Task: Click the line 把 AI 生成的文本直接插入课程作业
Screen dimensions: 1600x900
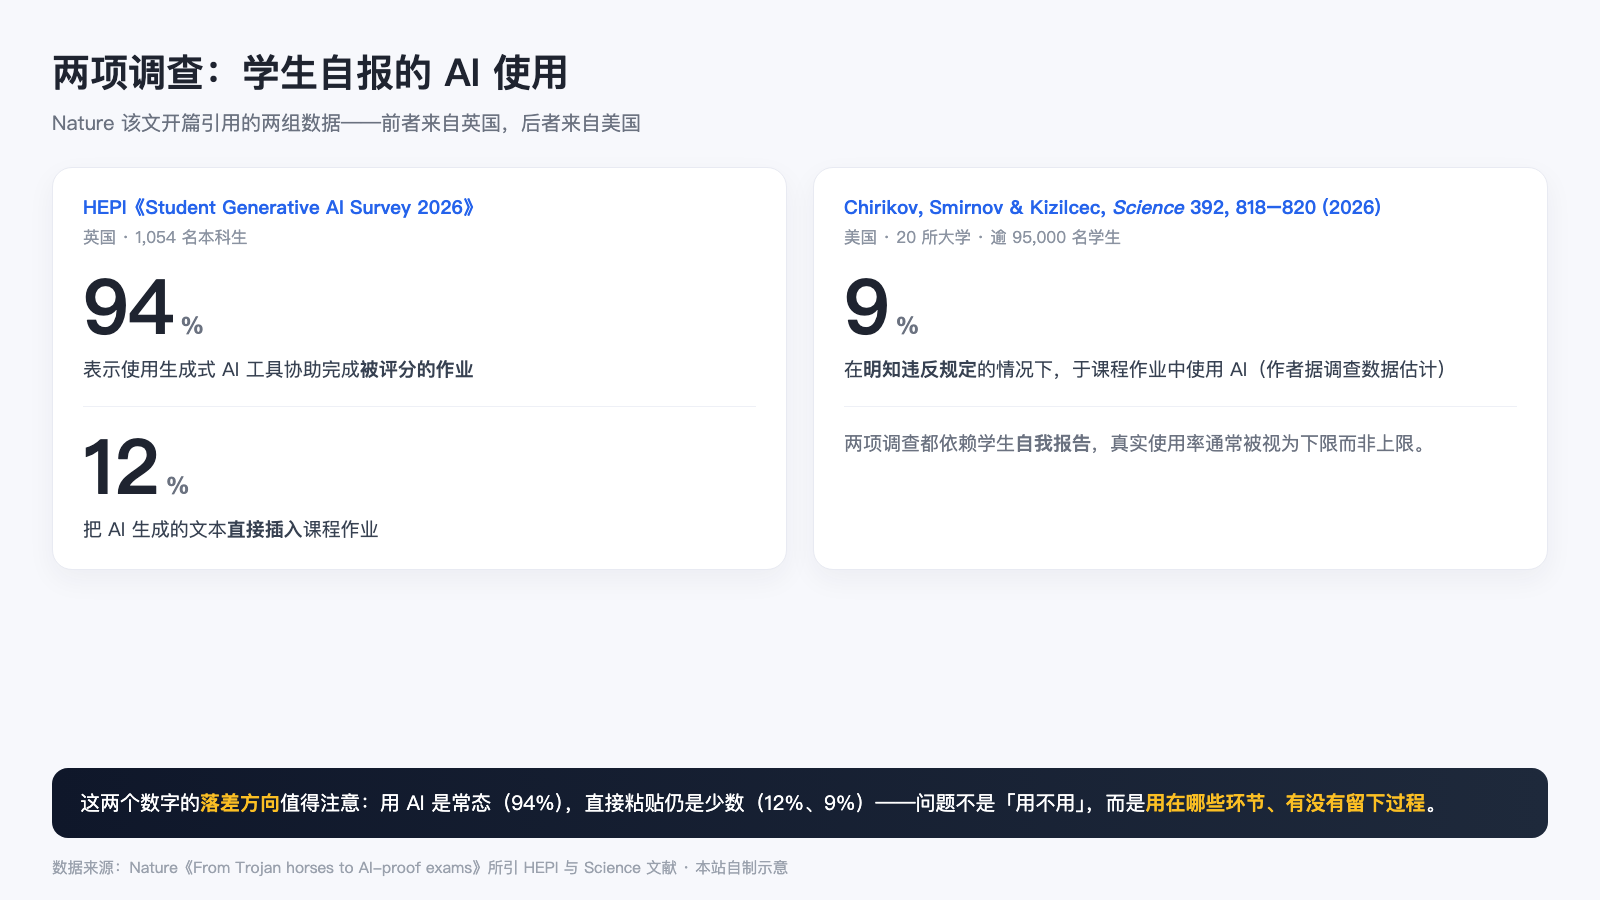Action: pos(231,529)
